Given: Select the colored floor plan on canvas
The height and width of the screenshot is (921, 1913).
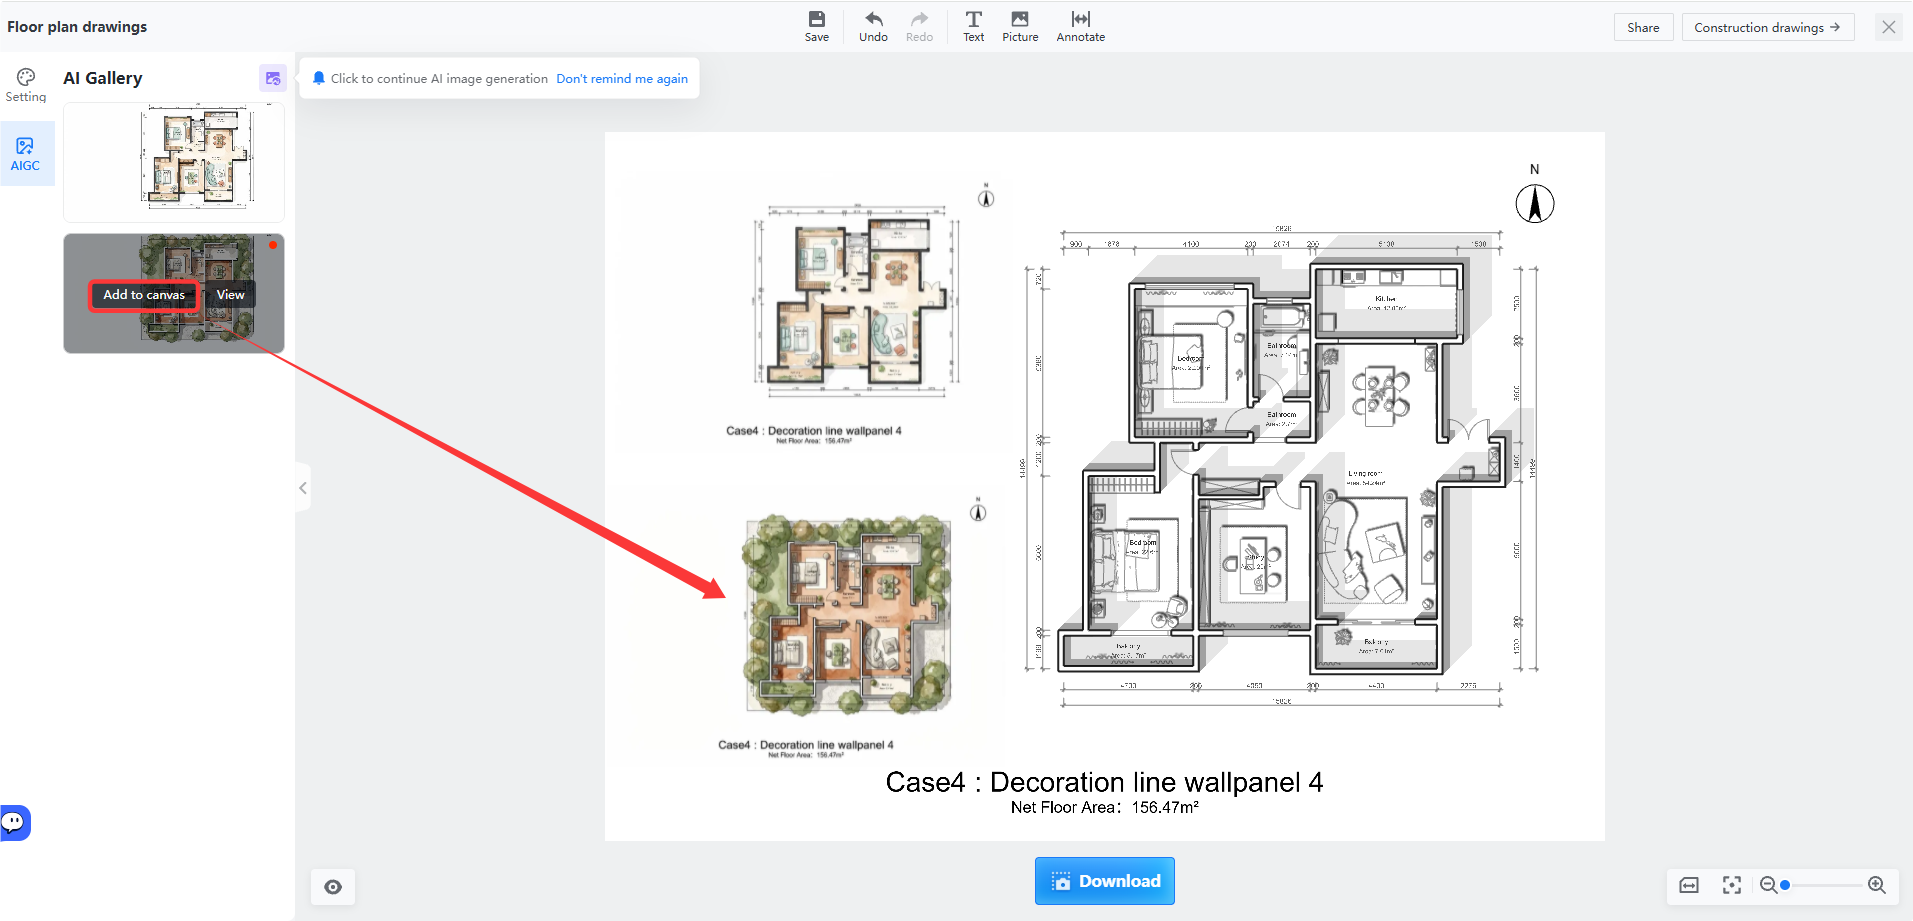Looking at the screenshot, I should point(856,302).
